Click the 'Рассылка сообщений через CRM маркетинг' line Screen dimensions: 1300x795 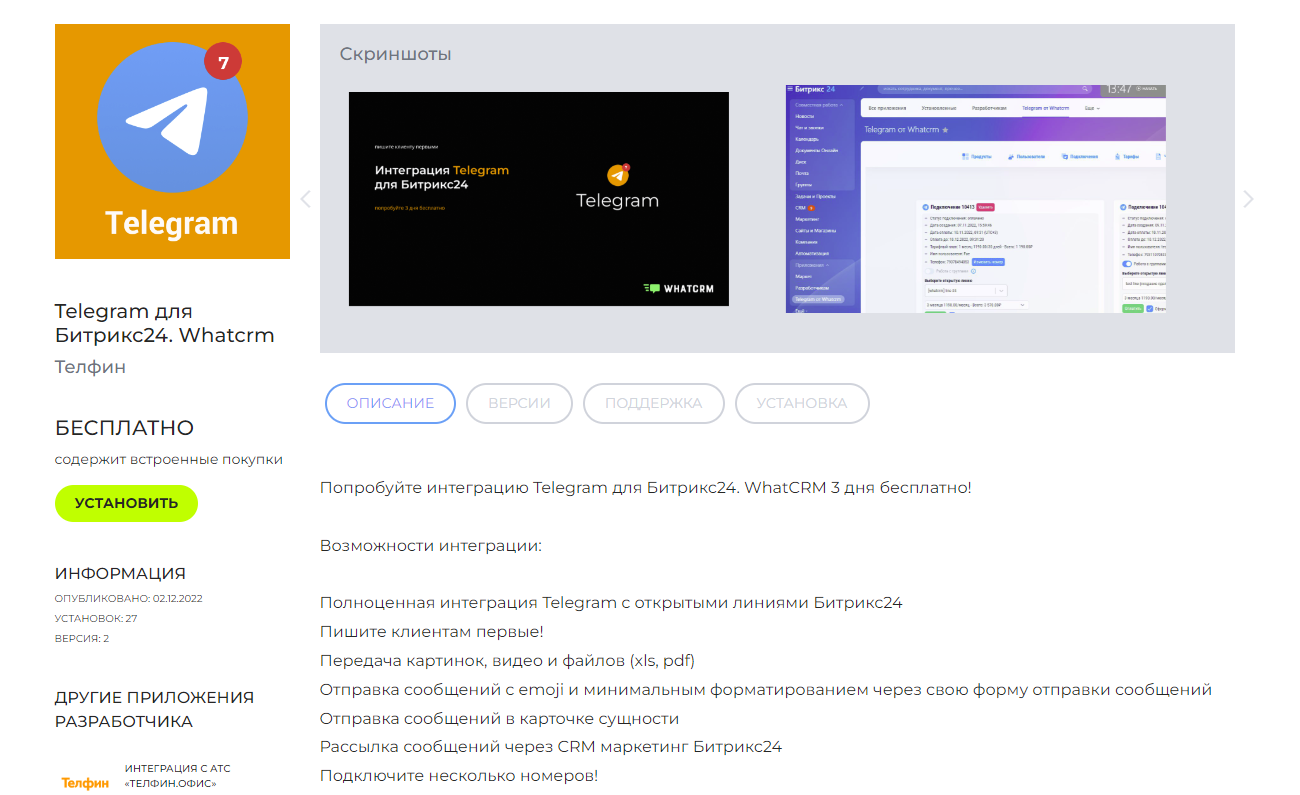point(551,747)
